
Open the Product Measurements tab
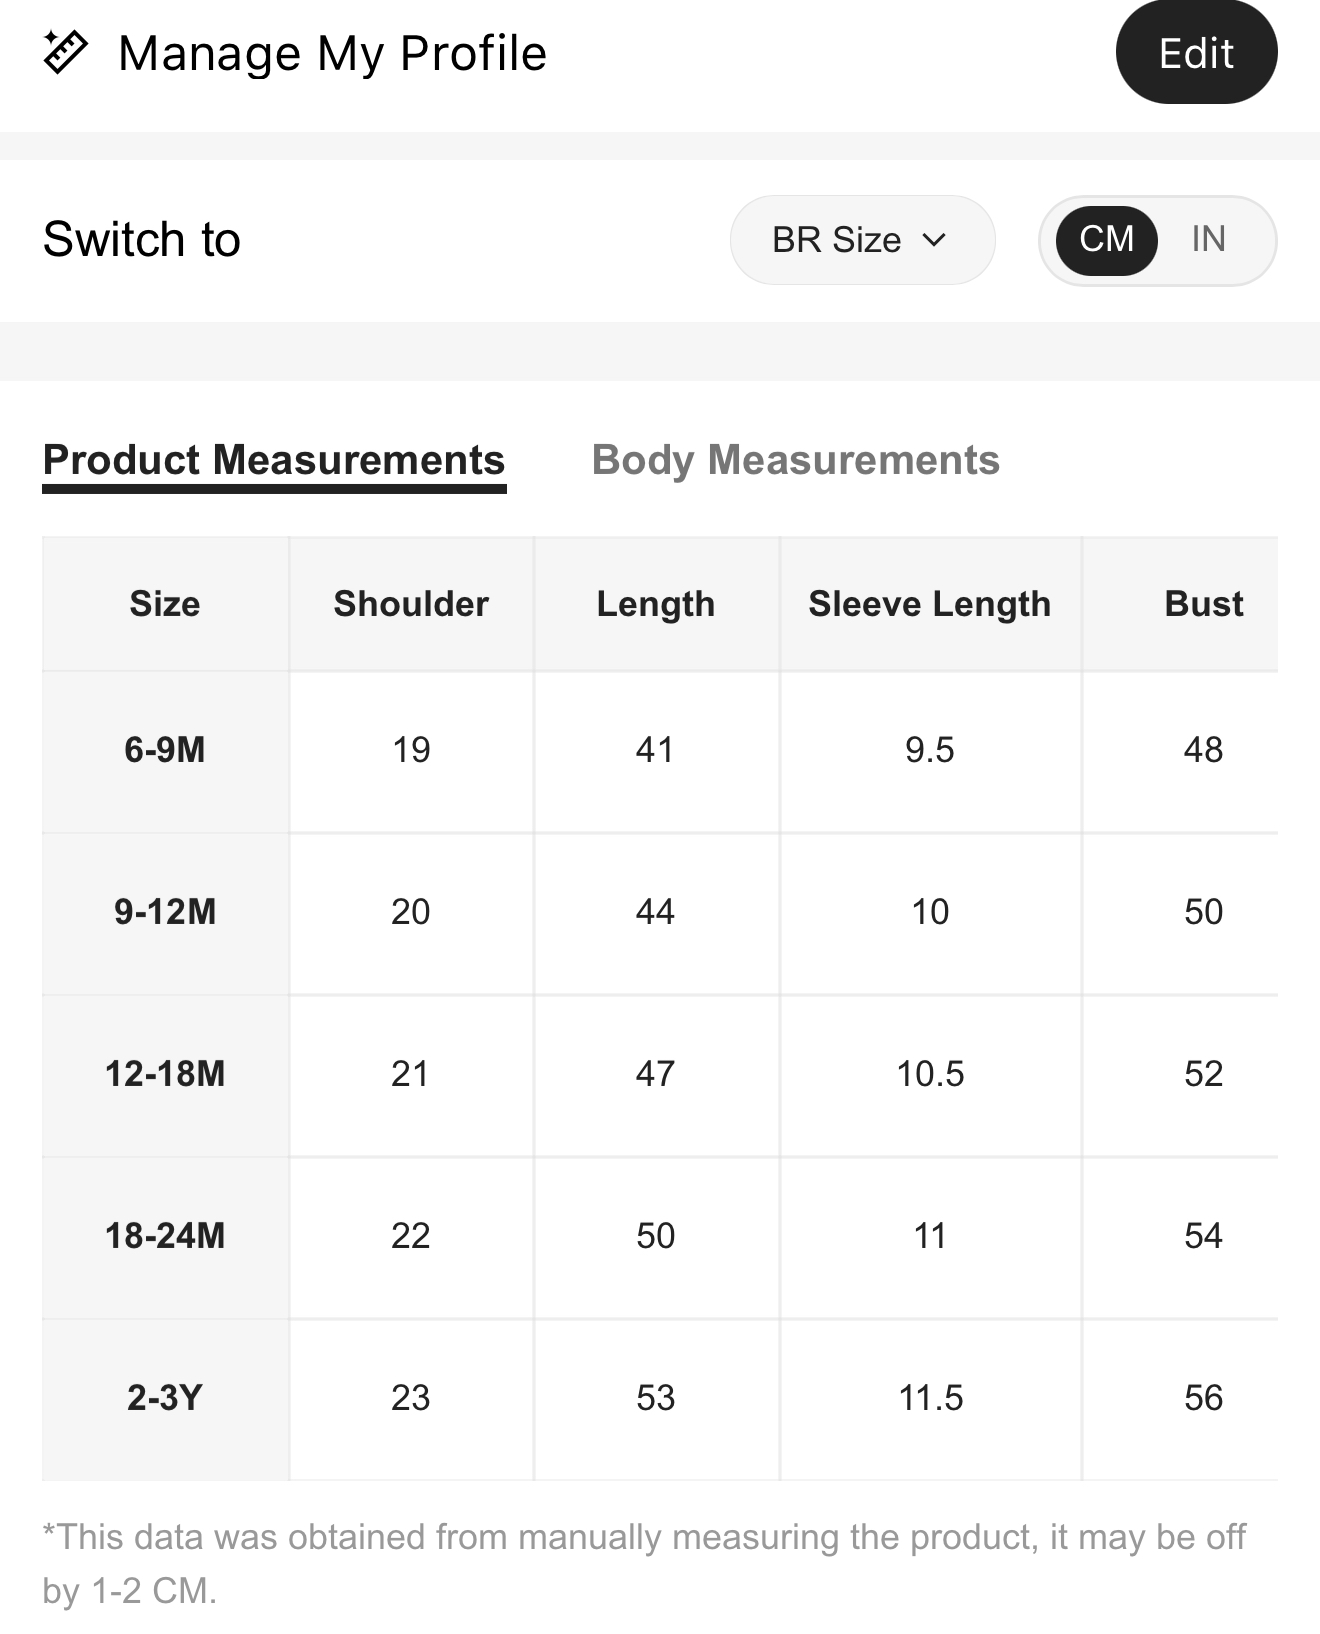(x=274, y=462)
